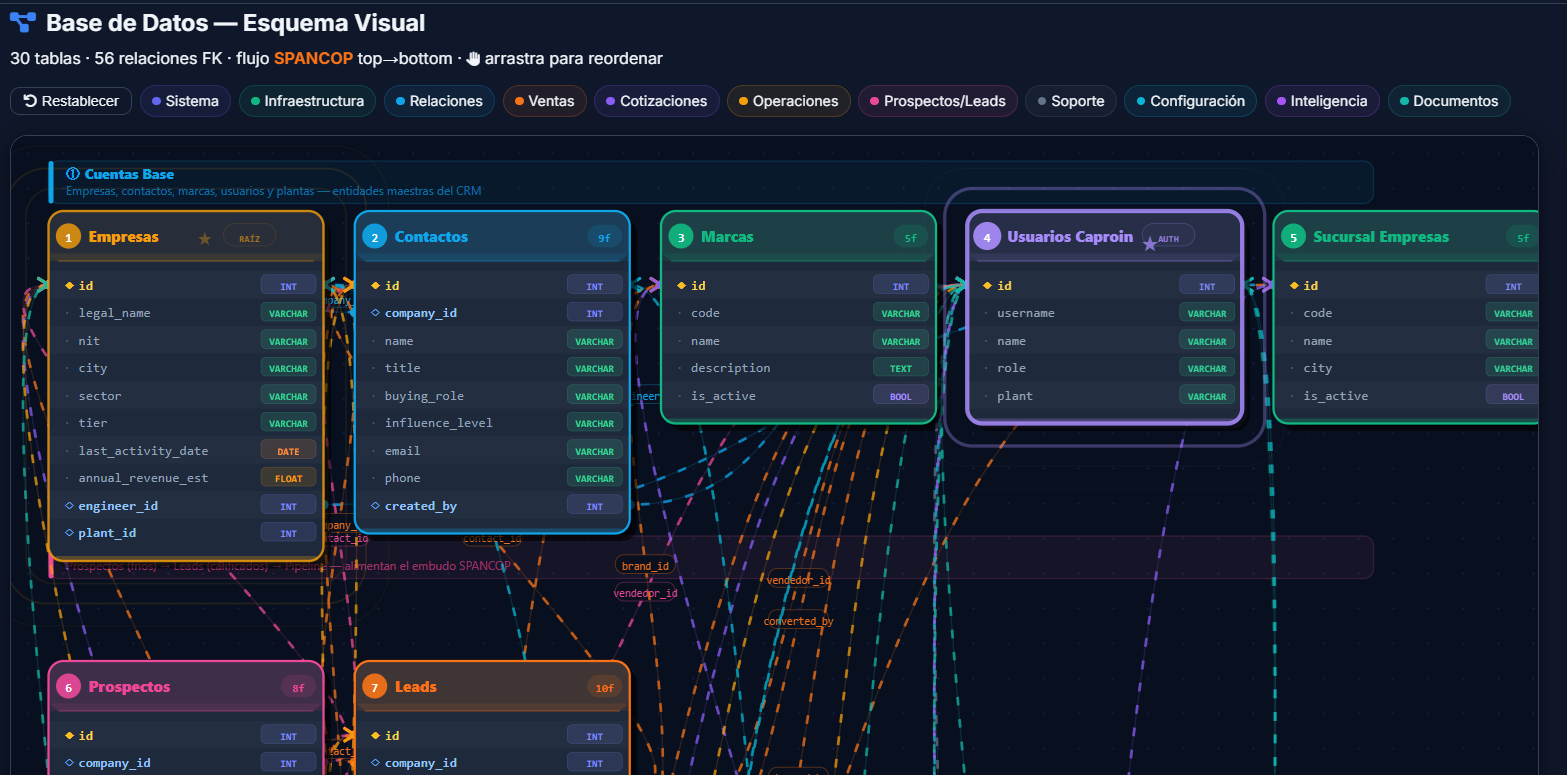
Task: Click the 9f field count on Contactos
Action: tap(604, 238)
